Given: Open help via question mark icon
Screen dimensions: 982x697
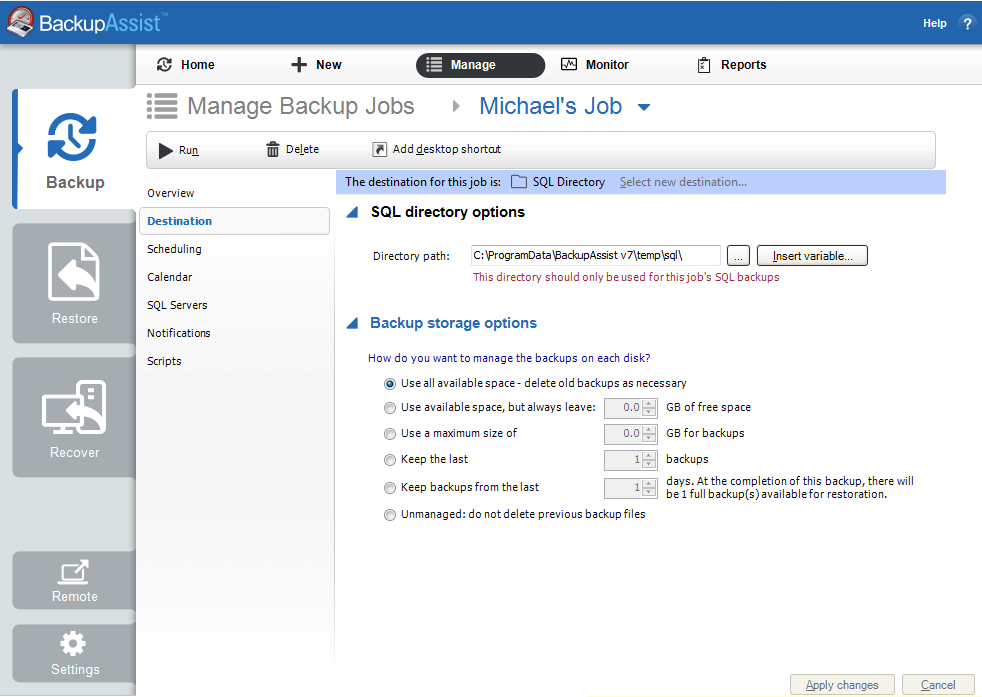Looking at the screenshot, I should click(x=967, y=24).
